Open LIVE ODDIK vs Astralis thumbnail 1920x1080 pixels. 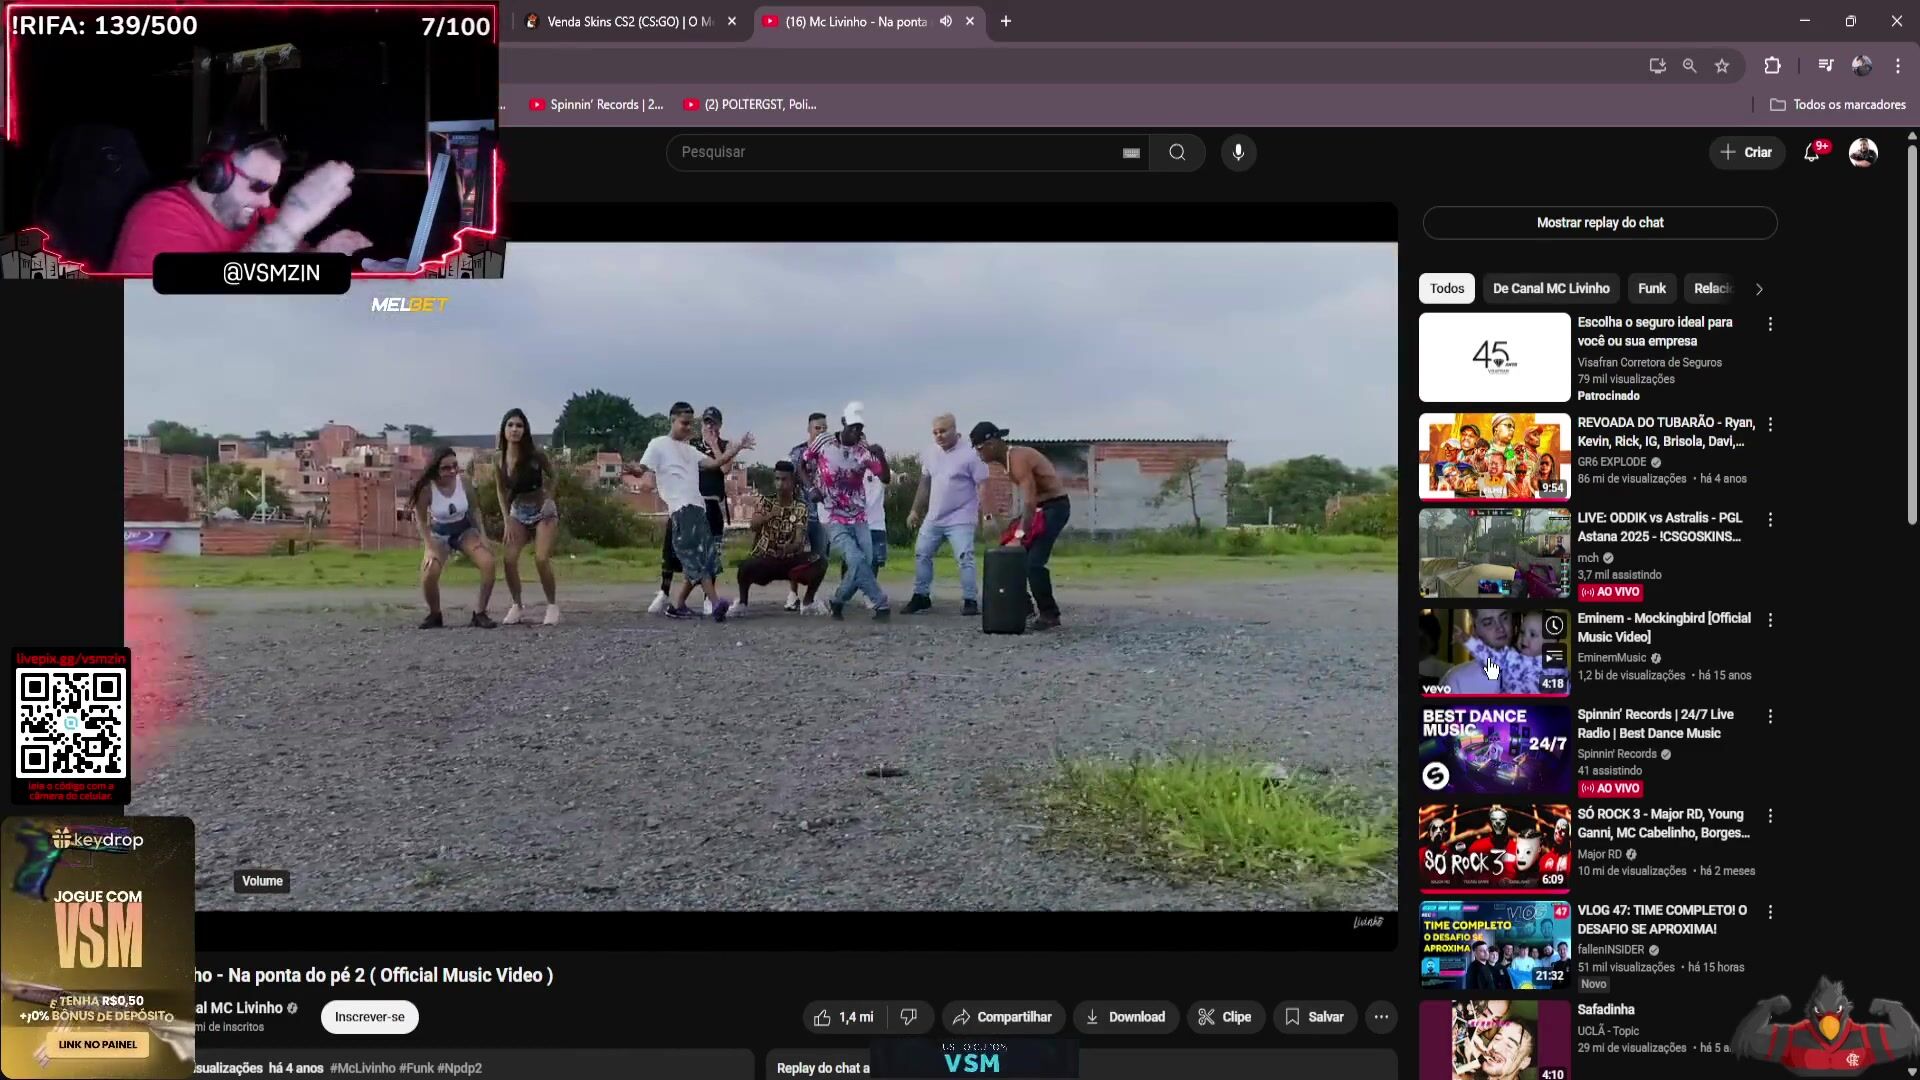1494,553
